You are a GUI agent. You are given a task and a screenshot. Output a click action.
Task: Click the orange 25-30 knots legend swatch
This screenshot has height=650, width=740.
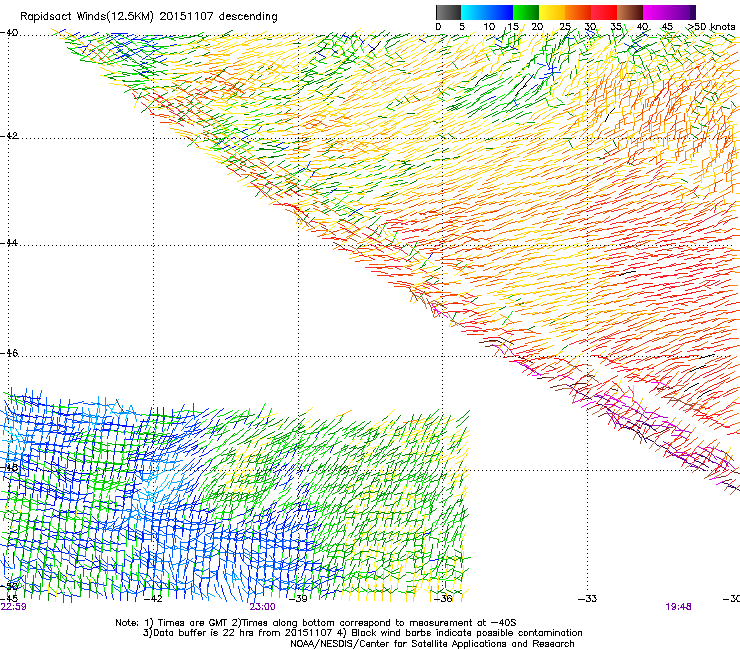pyautogui.click(x=578, y=12)
